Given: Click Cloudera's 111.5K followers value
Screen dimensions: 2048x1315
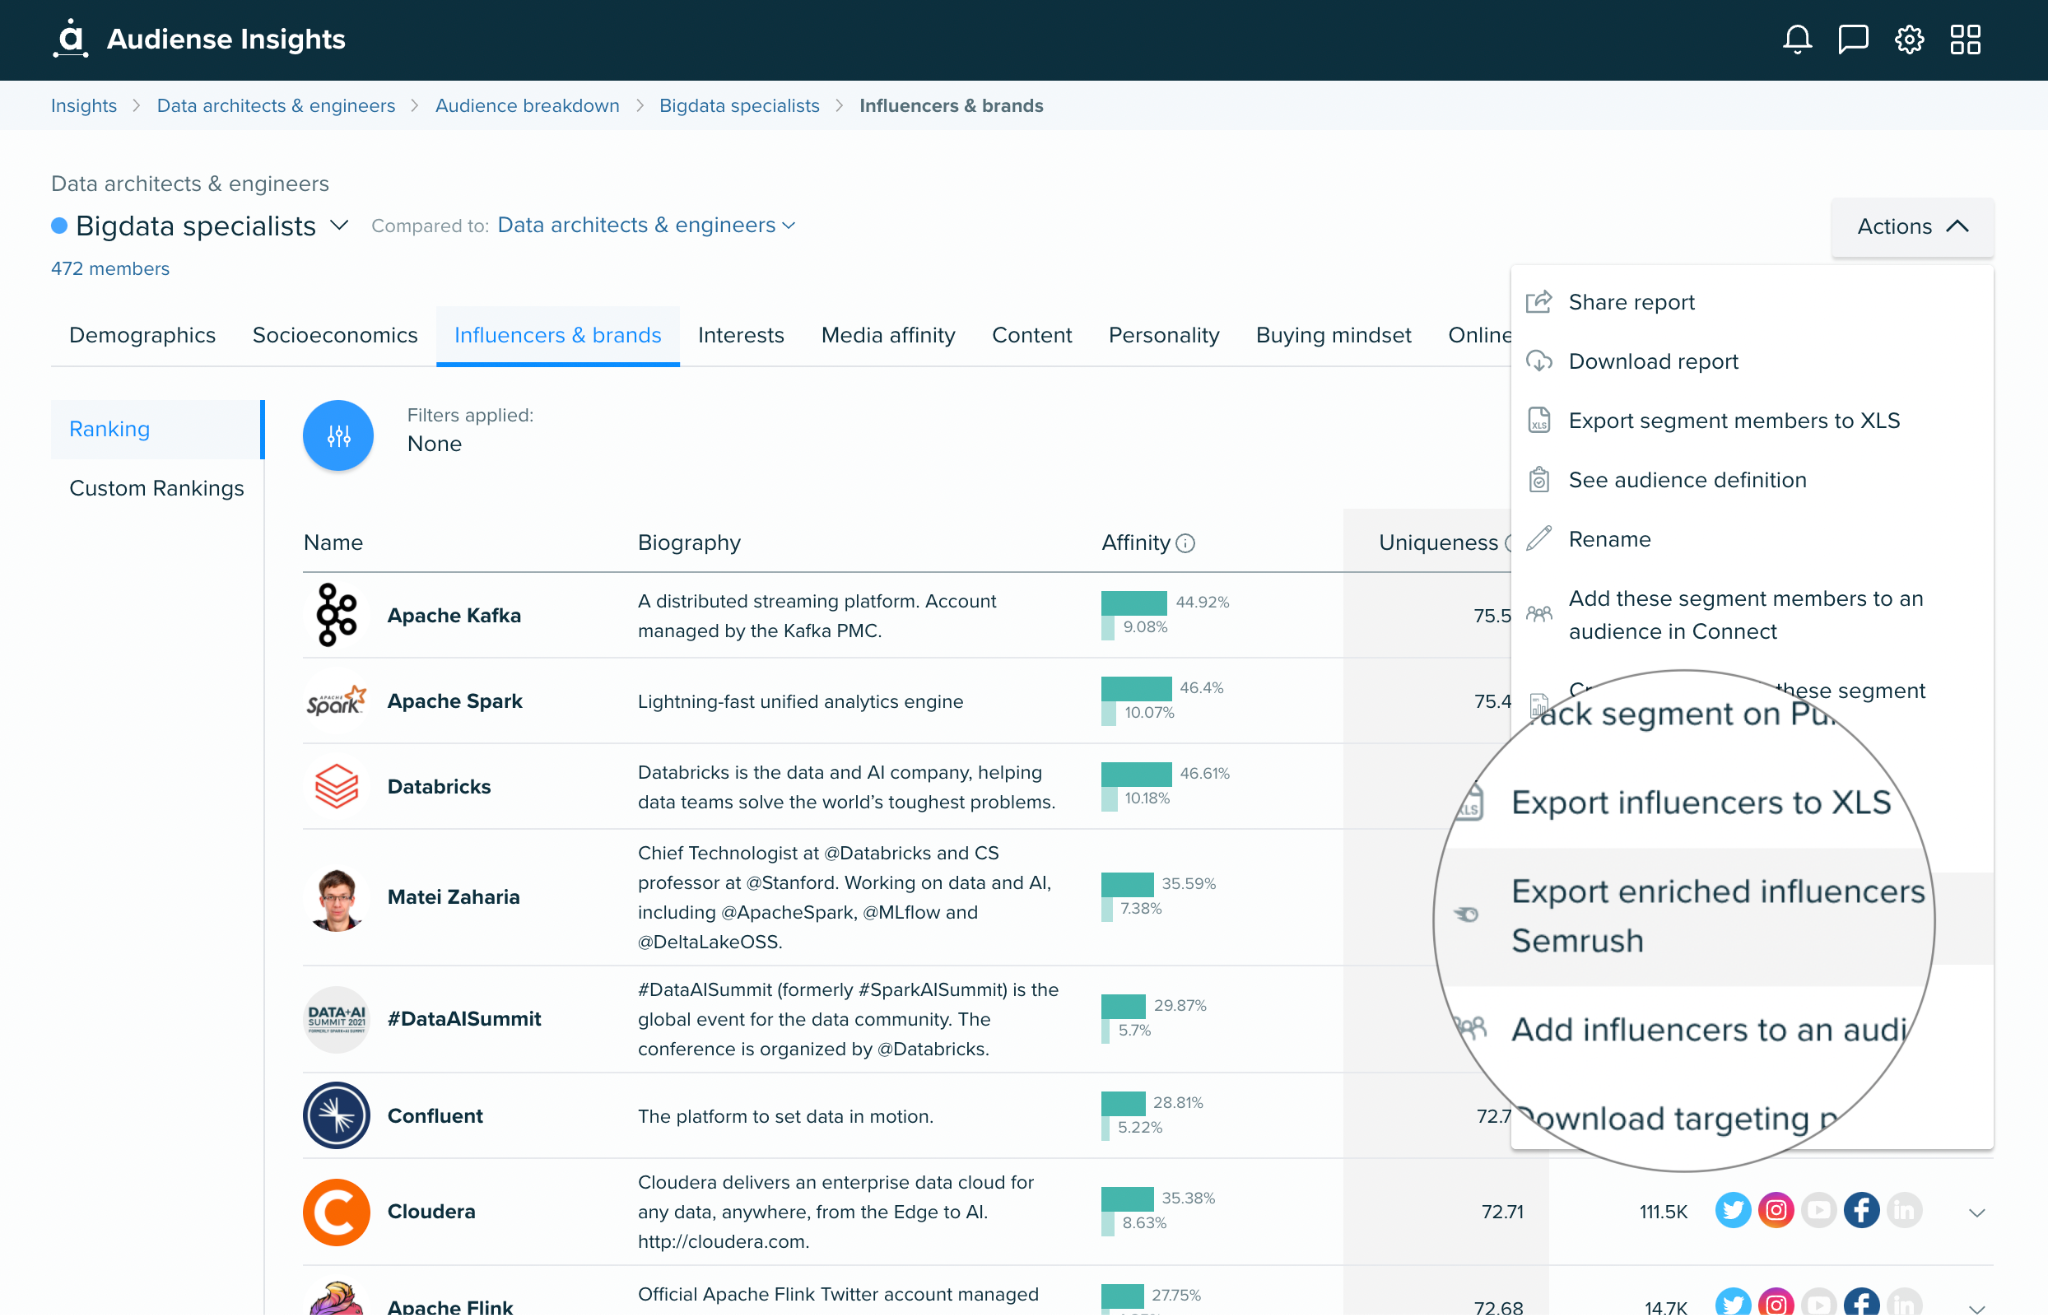Looking at the screenshot, I should (1663, 1212).
